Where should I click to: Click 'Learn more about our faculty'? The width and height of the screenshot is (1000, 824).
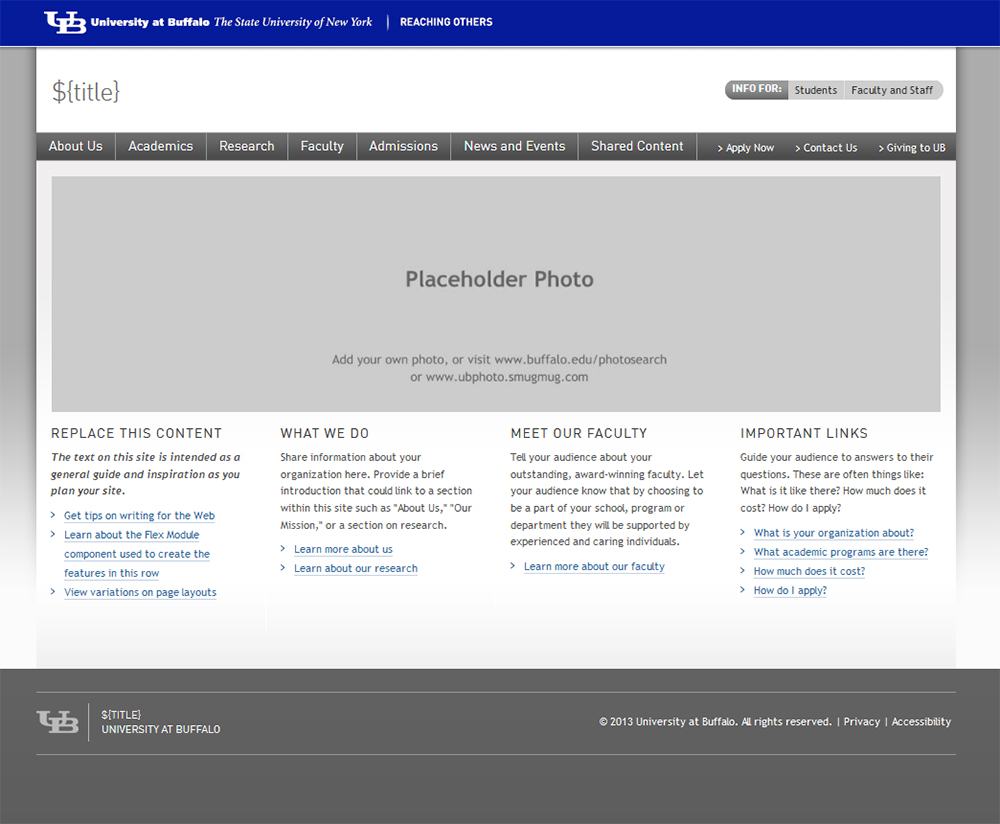(x=594, y=567)
